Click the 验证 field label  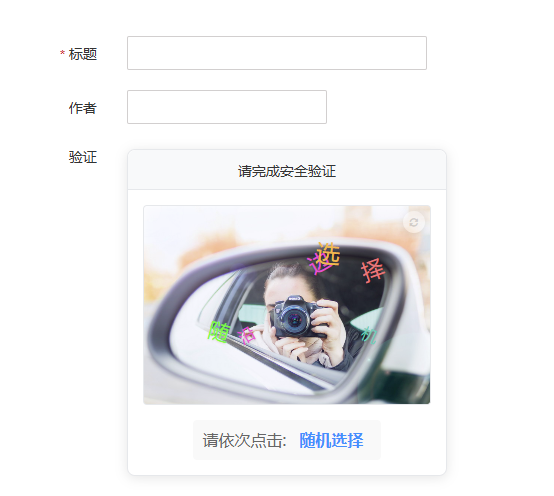tap(83, 157)
